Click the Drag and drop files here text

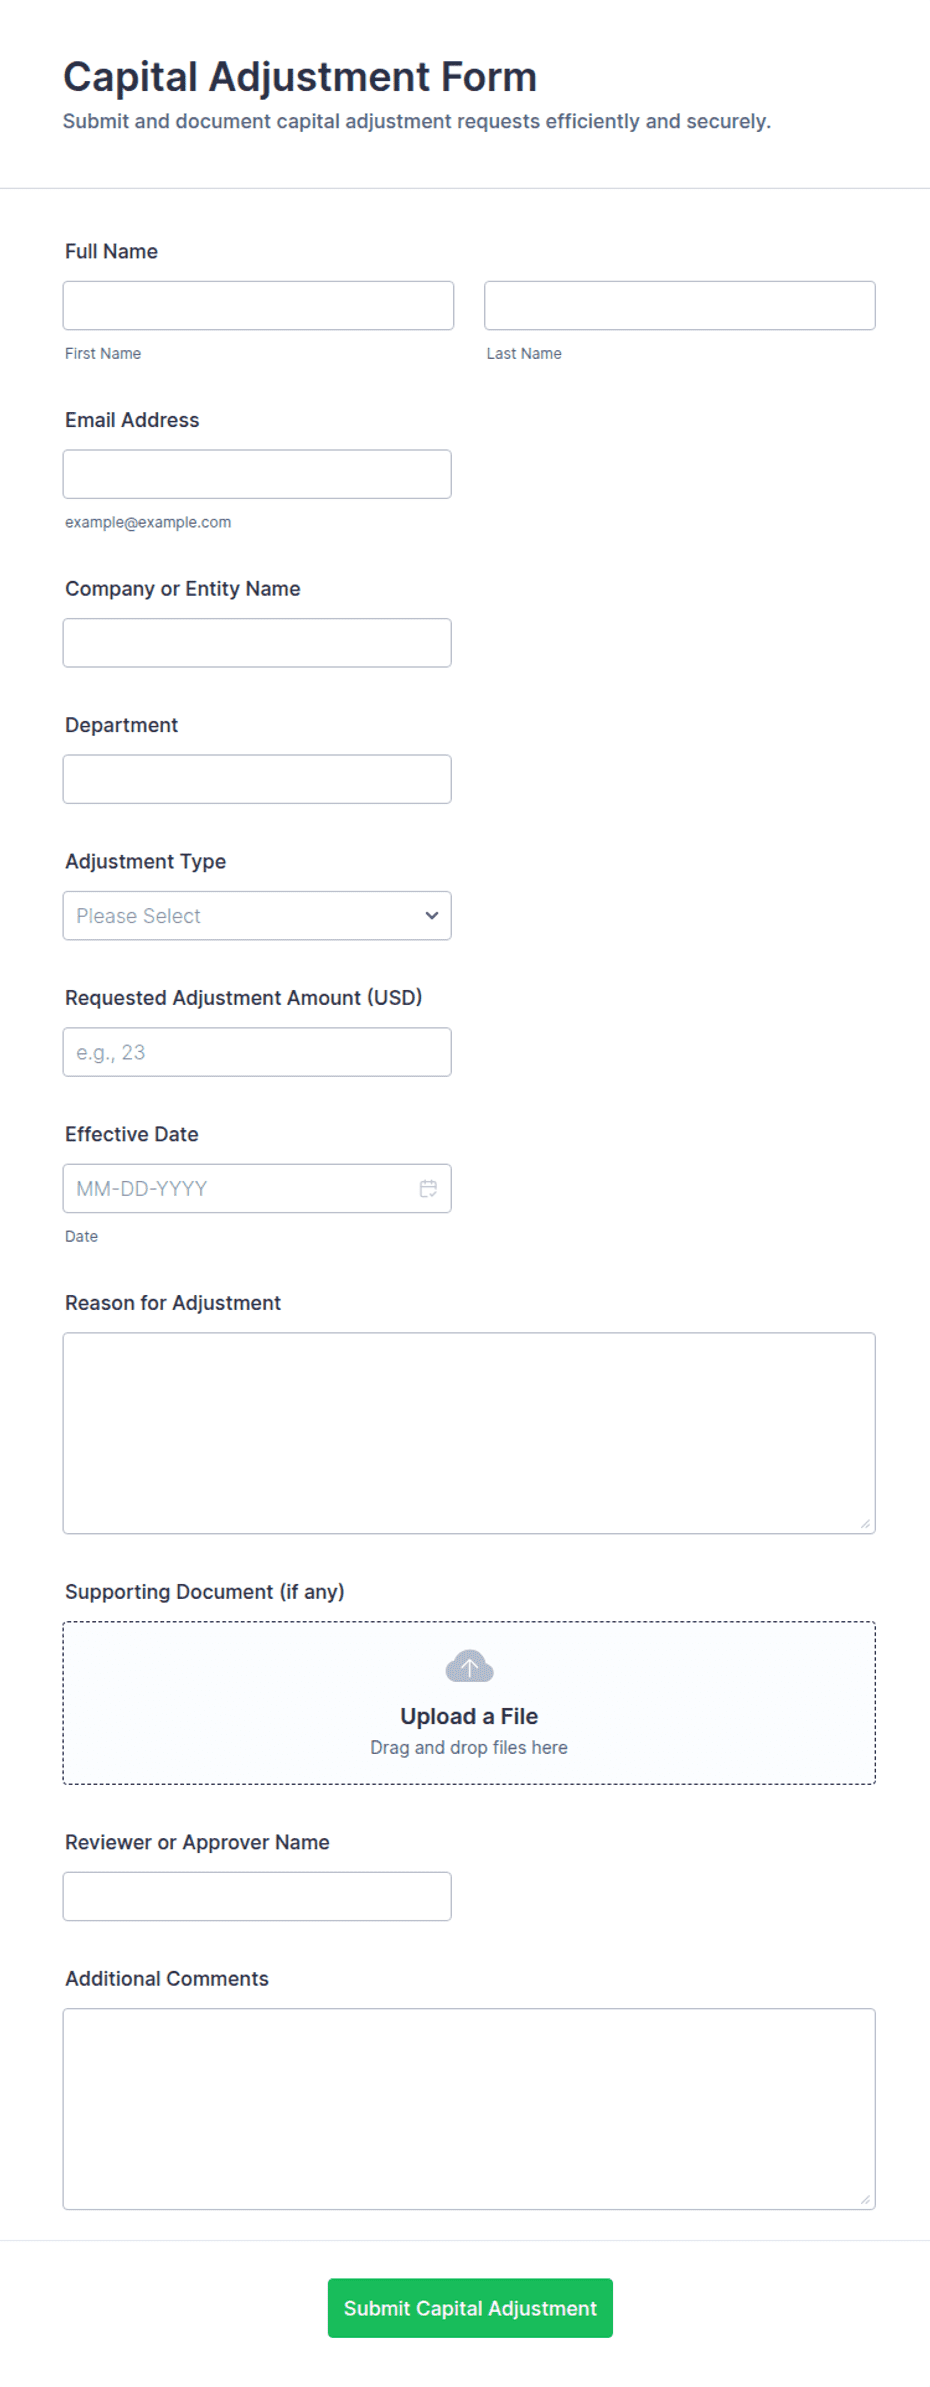[469, 1747]
